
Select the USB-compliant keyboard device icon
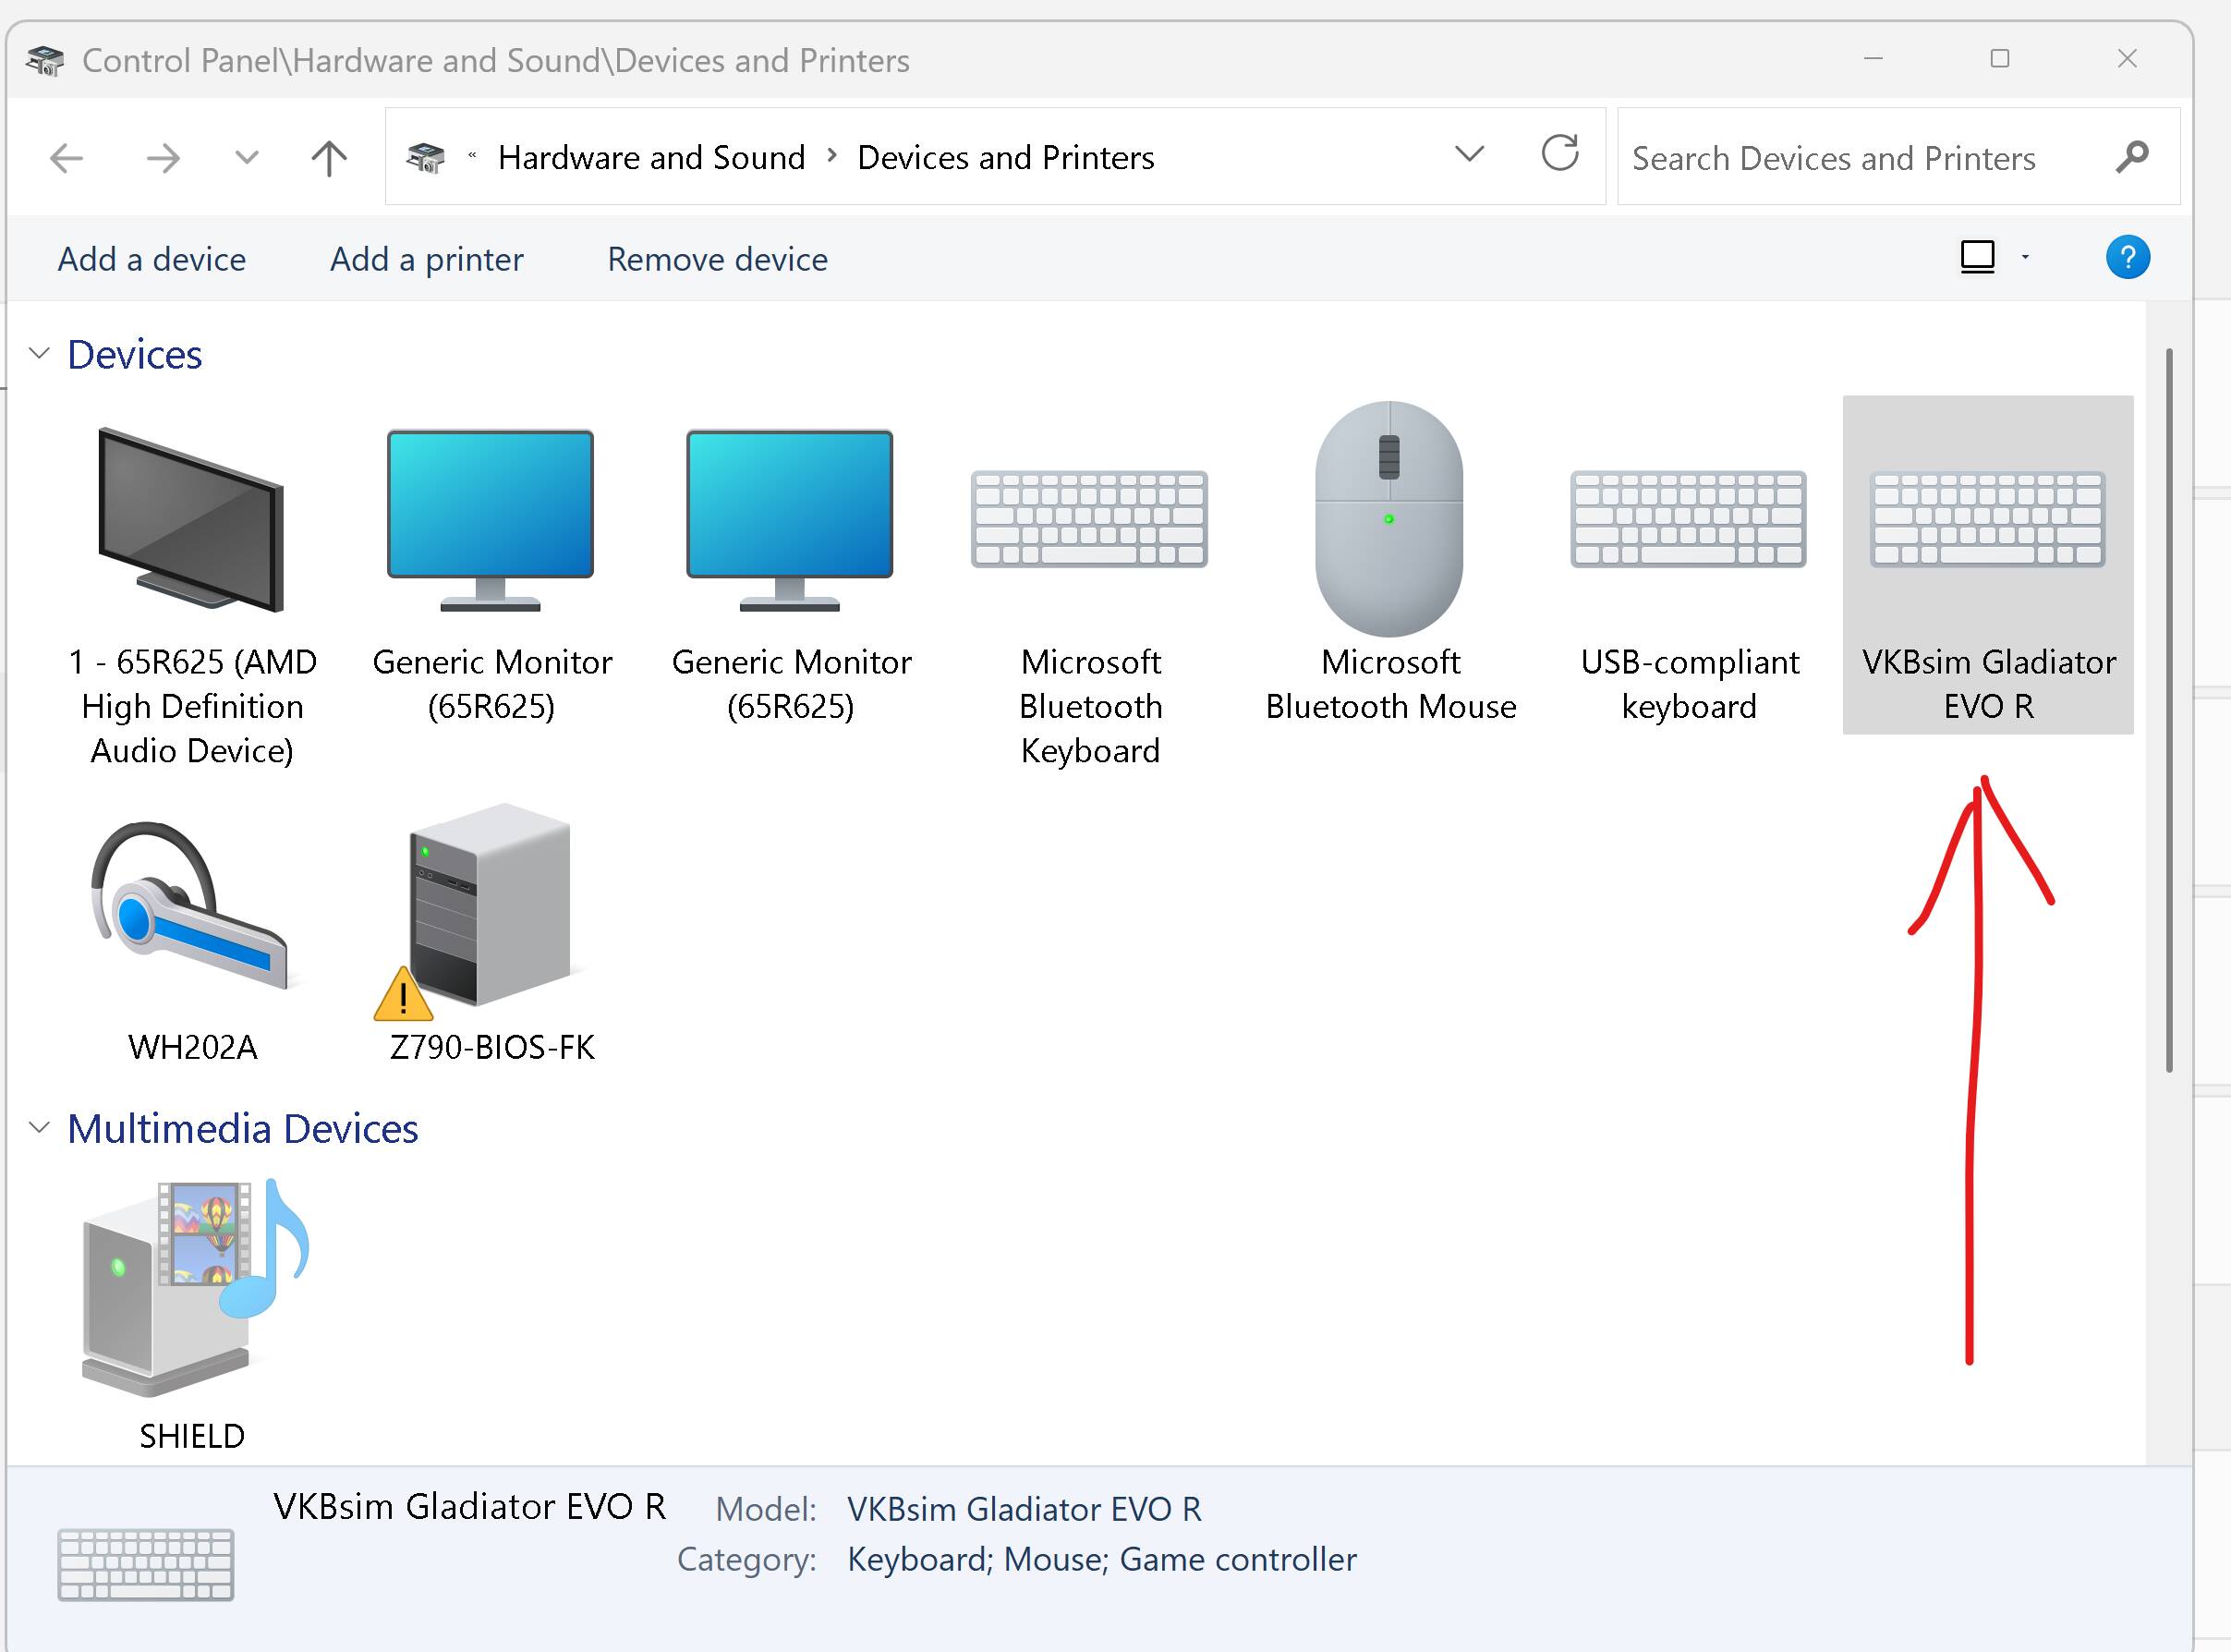pyautogui.click(x=1688, y=519)
